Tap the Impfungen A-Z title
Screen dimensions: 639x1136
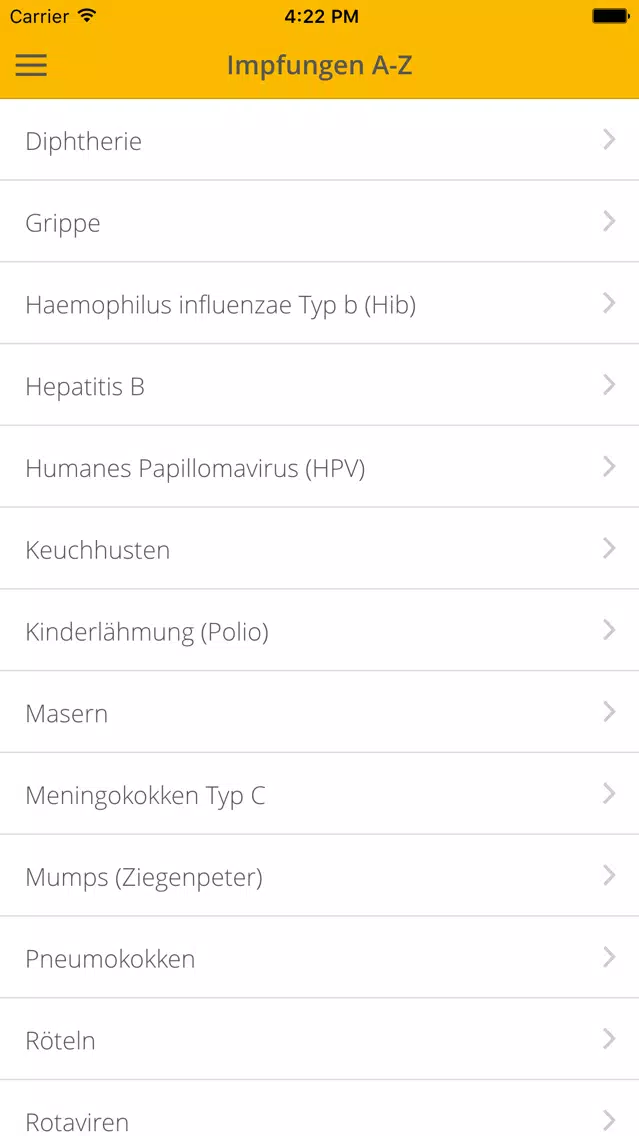pyautogui.click(x=319, y=65)
